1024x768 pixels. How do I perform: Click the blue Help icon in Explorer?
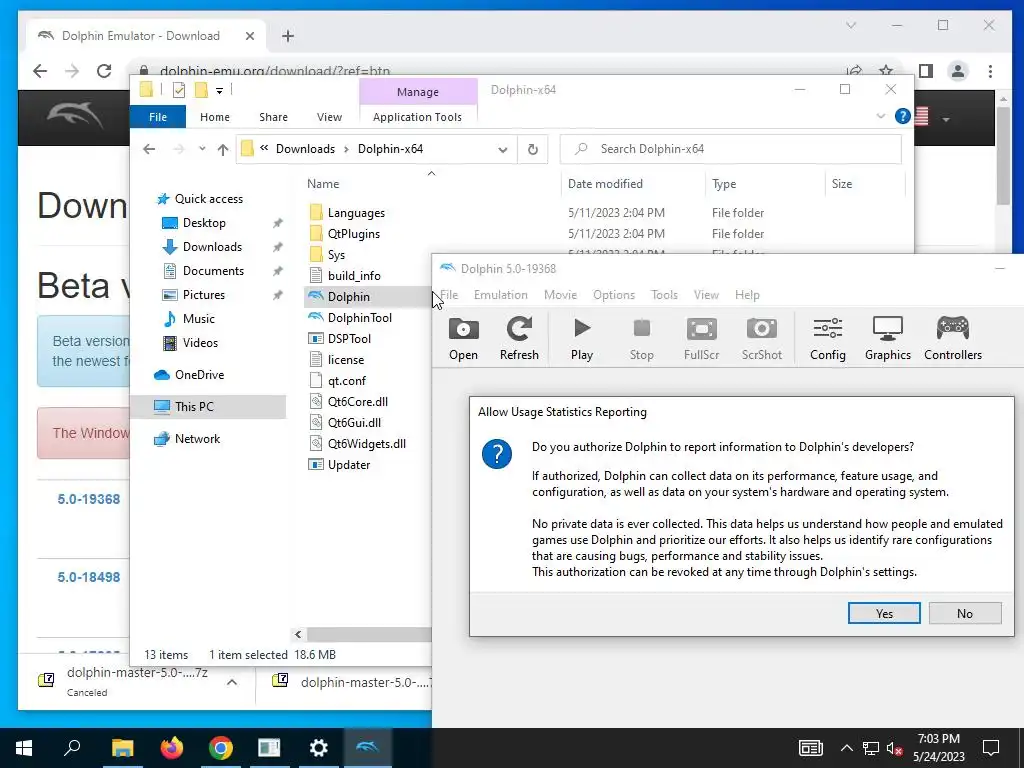coord(902,116)
